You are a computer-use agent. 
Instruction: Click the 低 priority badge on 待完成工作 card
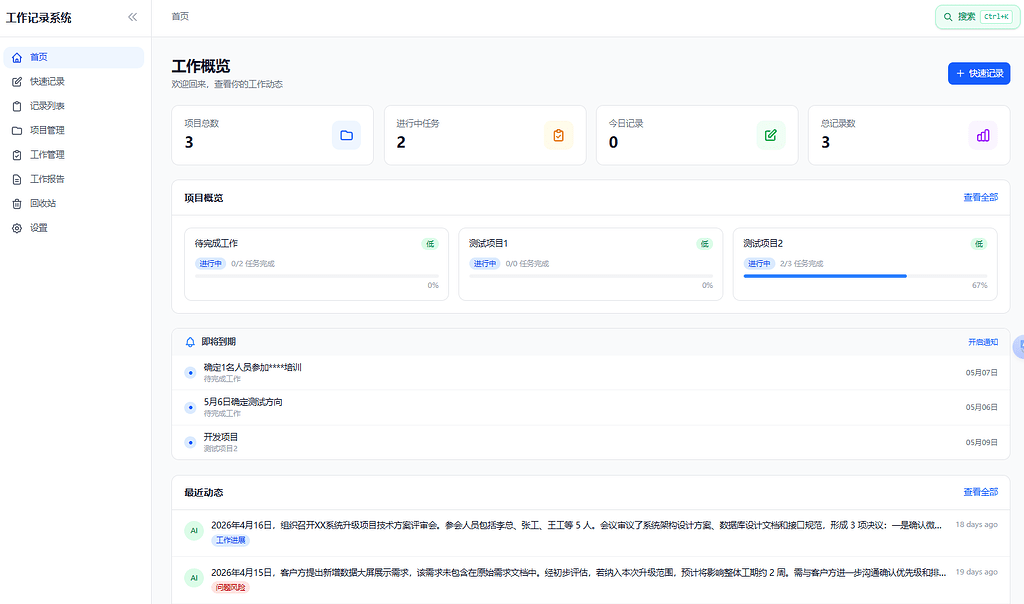coord(430,244)
